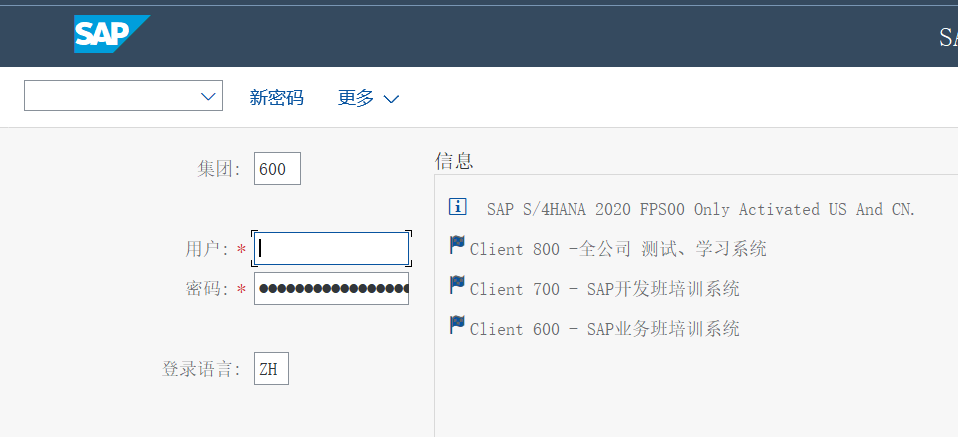The height and width of the screenshot is (437, 958).
Task: Click the SAP logo in header
Action: pyautogui.click(x=112, y=34)
